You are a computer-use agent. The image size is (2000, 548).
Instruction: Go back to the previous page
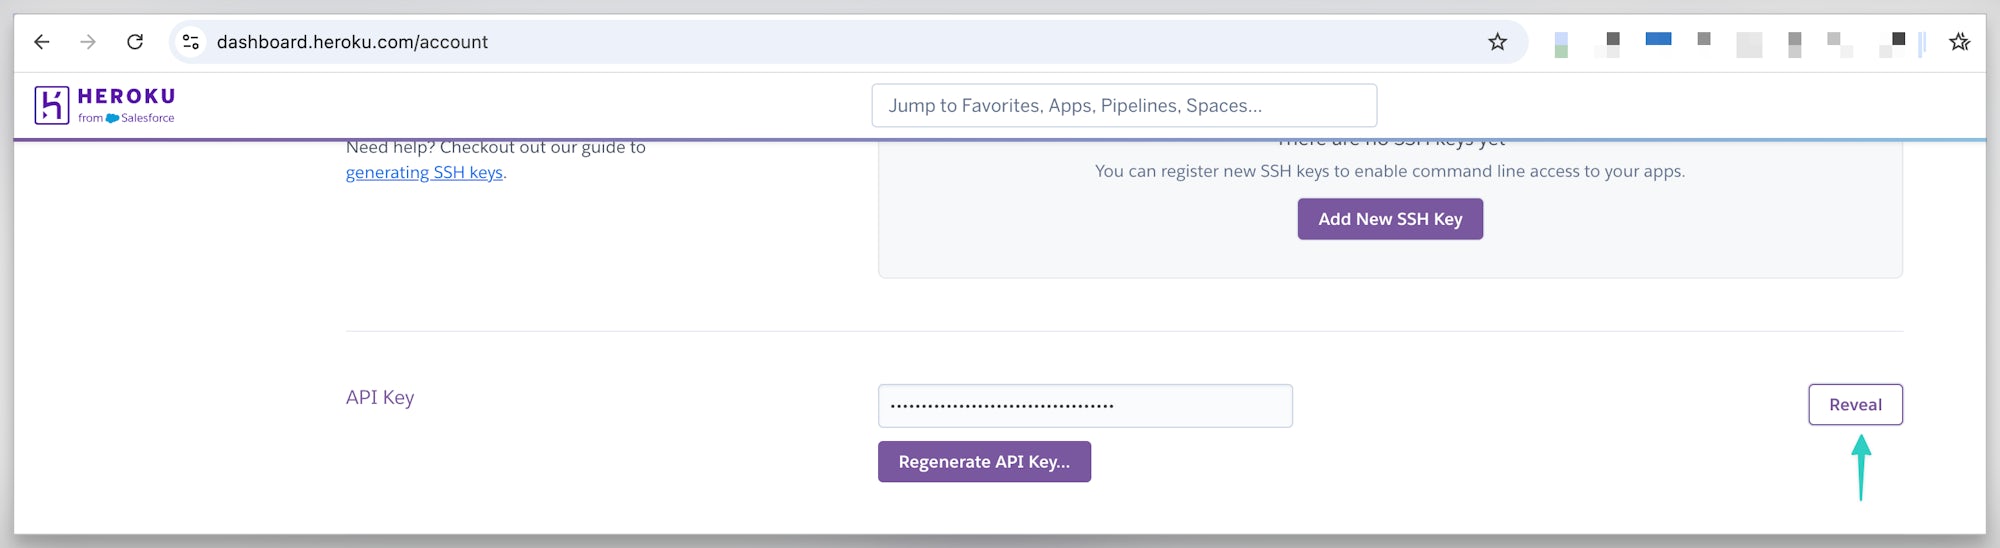[x=41, y=42]
